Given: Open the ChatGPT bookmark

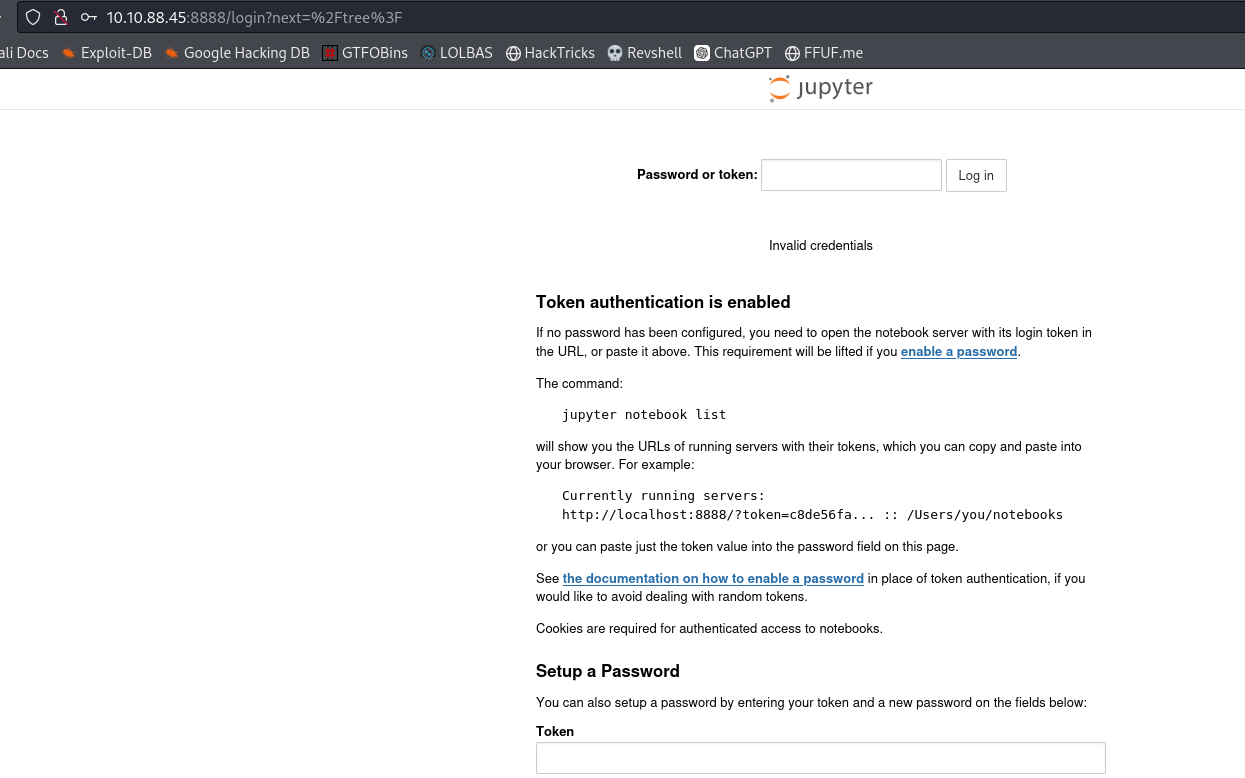Looking at the screenshot, I should [x=733, y=53].
